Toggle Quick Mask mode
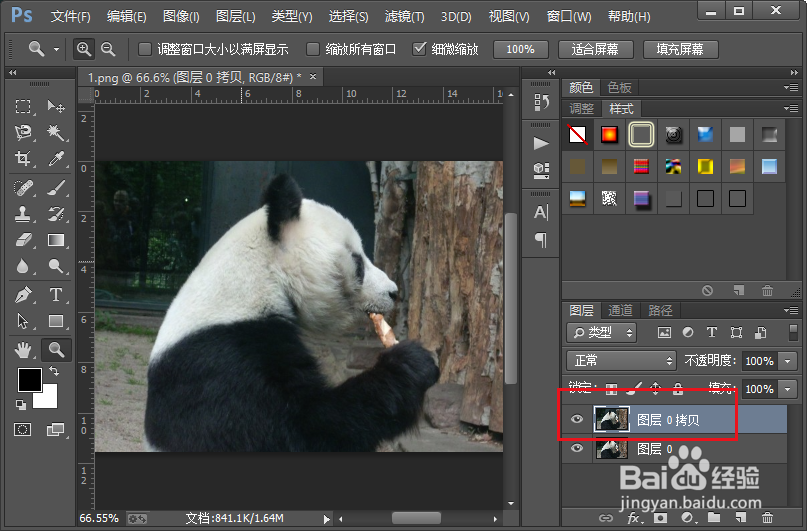The image size is (807, 531). 23,429
